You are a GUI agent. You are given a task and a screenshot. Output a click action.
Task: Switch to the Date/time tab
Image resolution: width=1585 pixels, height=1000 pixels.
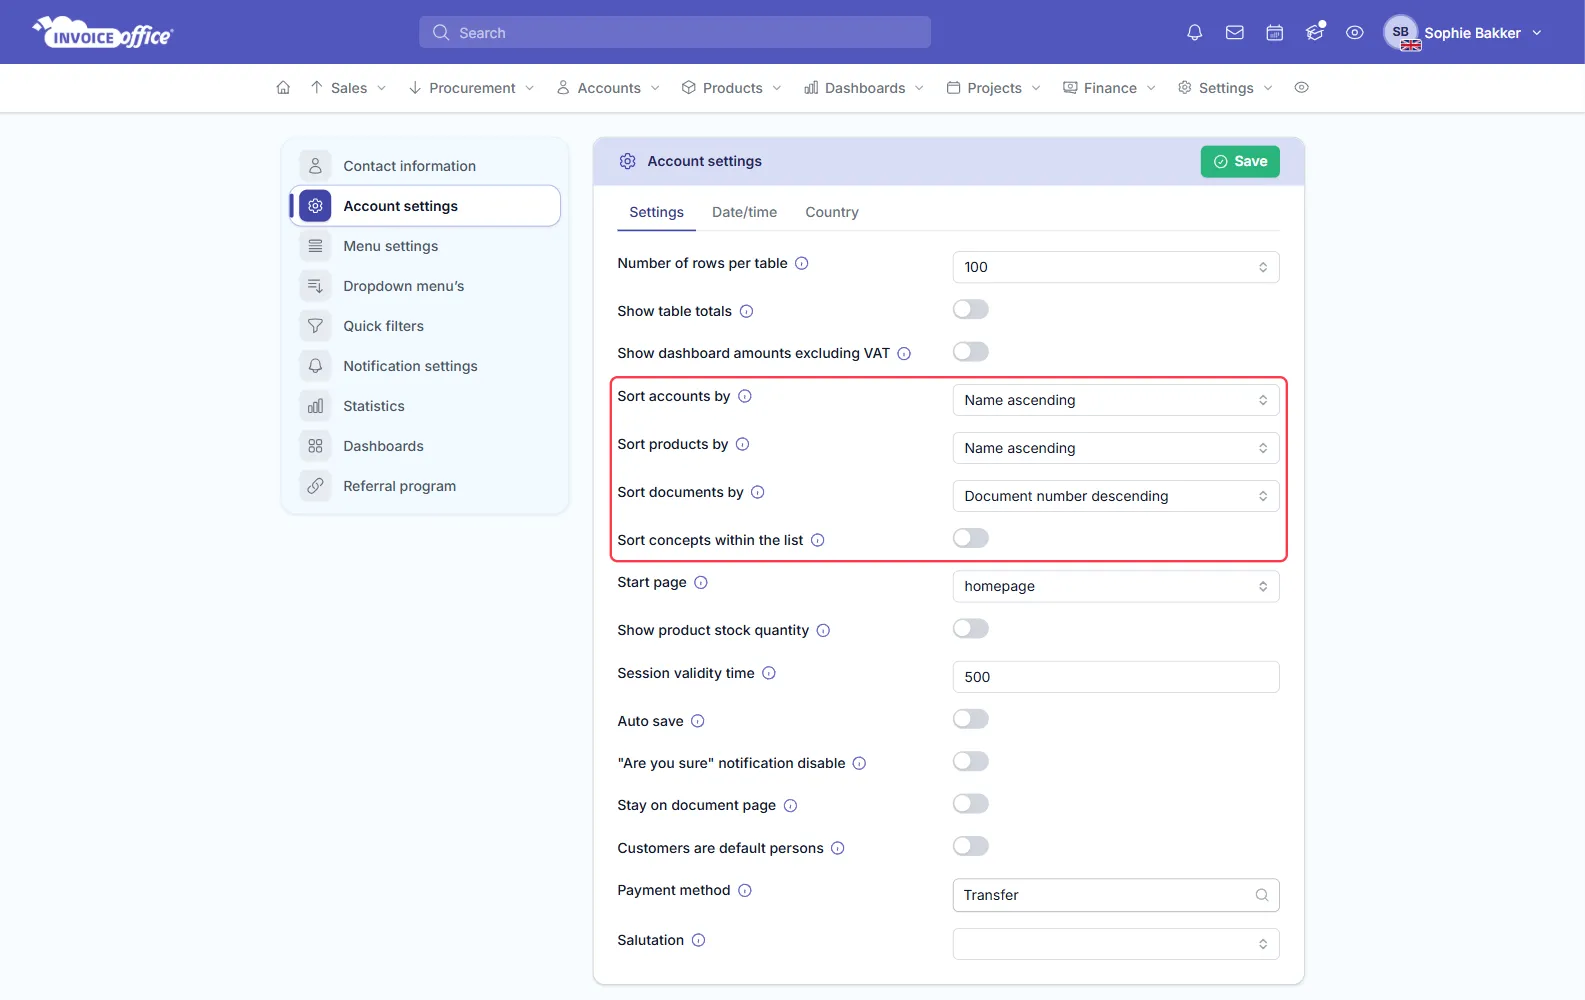click(744, 212)
